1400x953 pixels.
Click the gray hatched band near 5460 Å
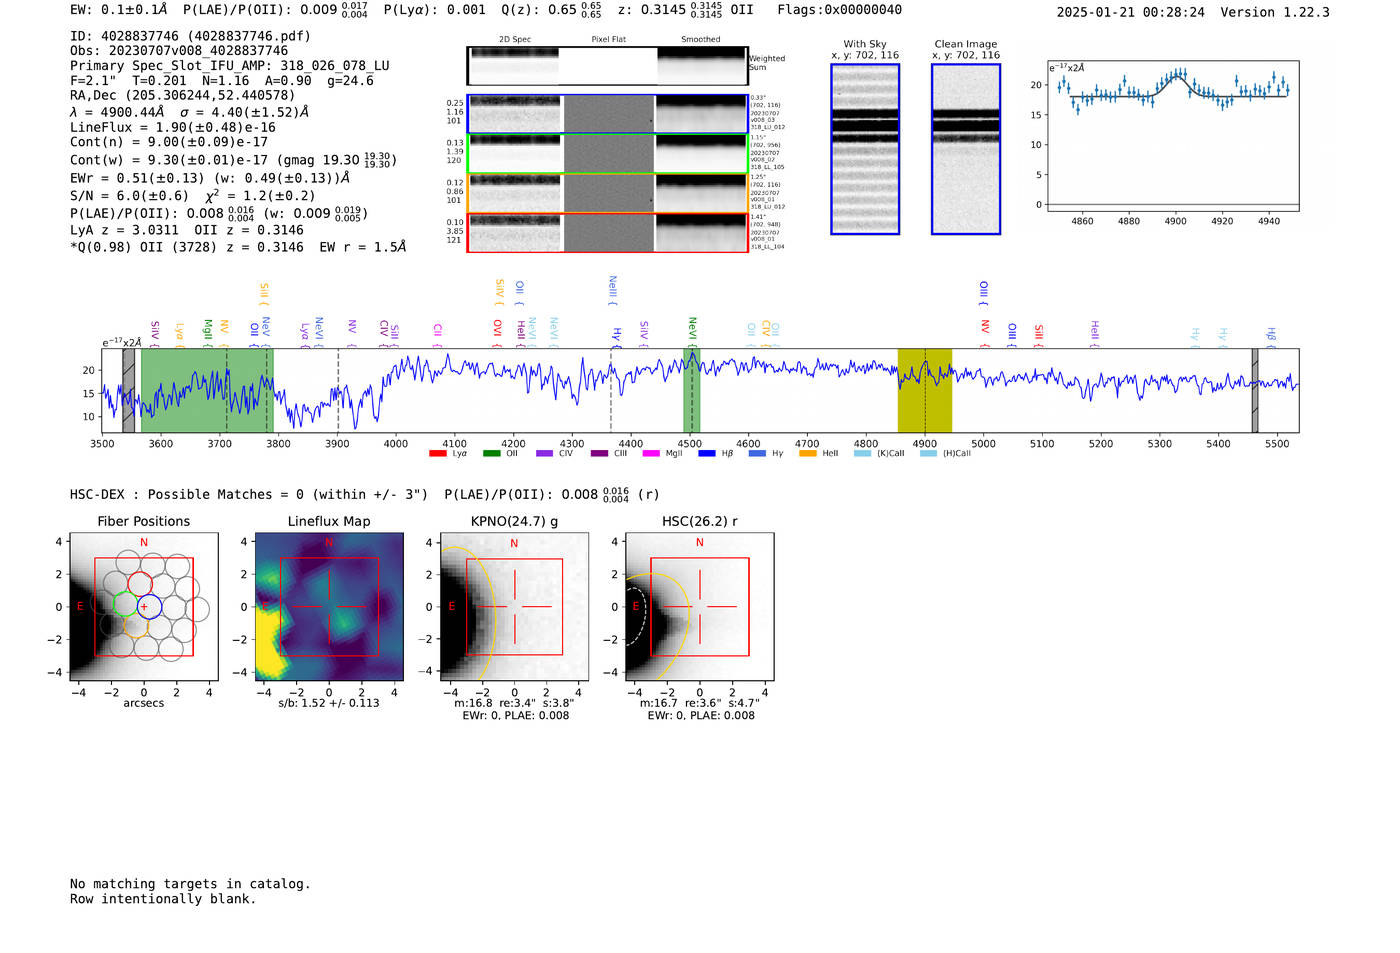click(1255, 391)
